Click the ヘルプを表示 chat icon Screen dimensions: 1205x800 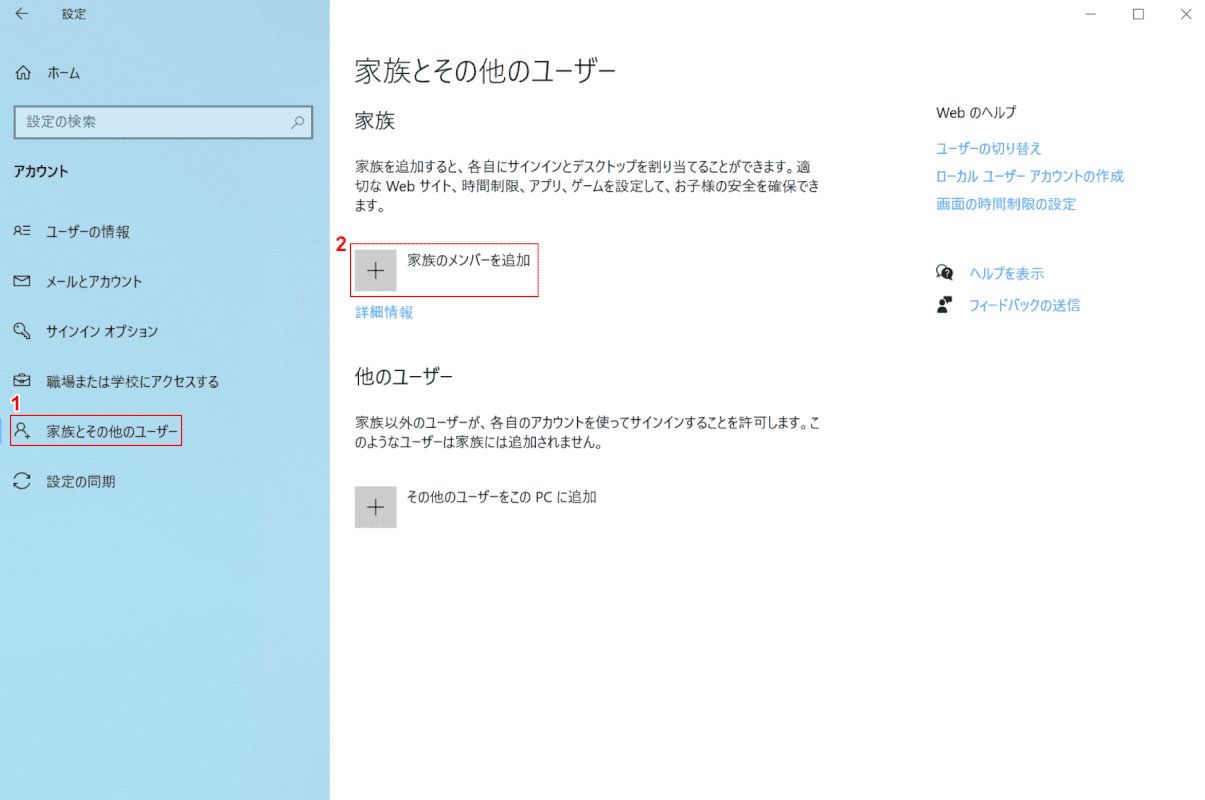945,273
